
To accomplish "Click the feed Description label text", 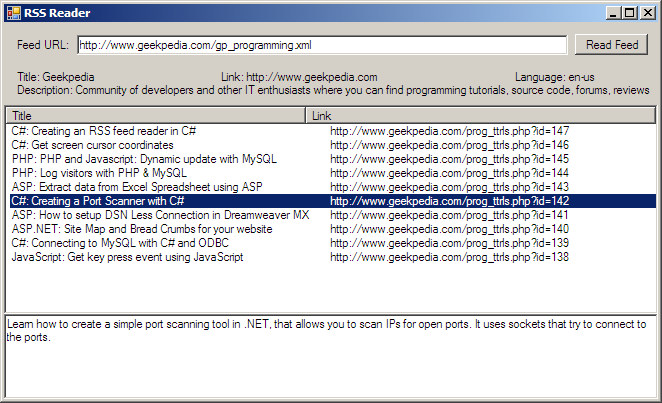I will [333, 90].
